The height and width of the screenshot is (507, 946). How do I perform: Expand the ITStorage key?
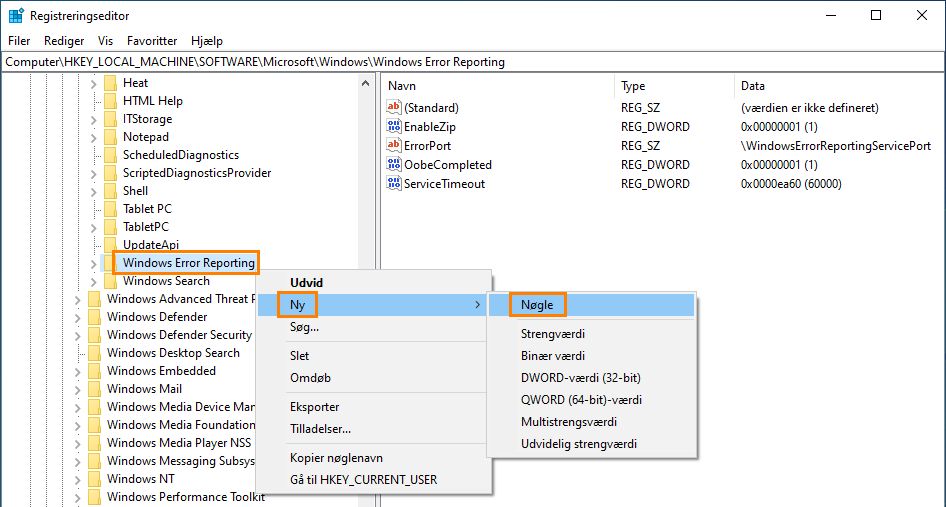click(94, 120)
